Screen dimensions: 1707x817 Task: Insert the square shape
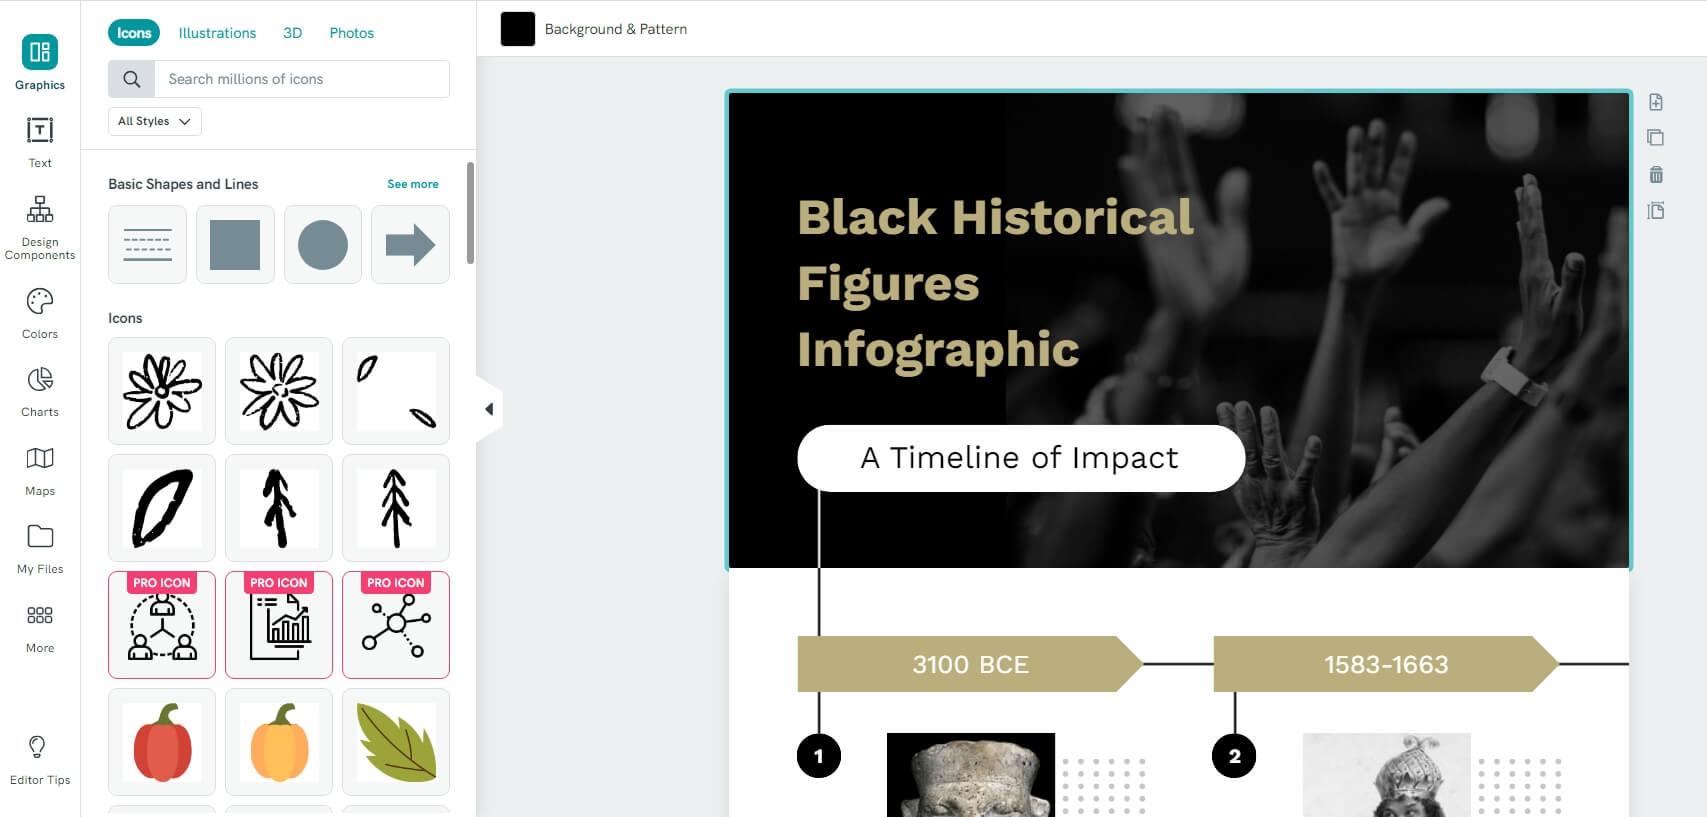tap(235, 244)
